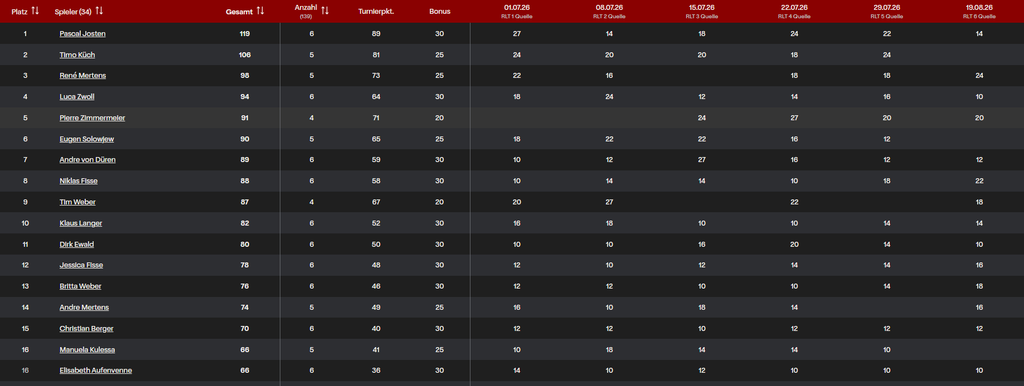Open player profile Elisabeth Aufenvenne
Screen dimensions: 1024x386
coord(95,370)
